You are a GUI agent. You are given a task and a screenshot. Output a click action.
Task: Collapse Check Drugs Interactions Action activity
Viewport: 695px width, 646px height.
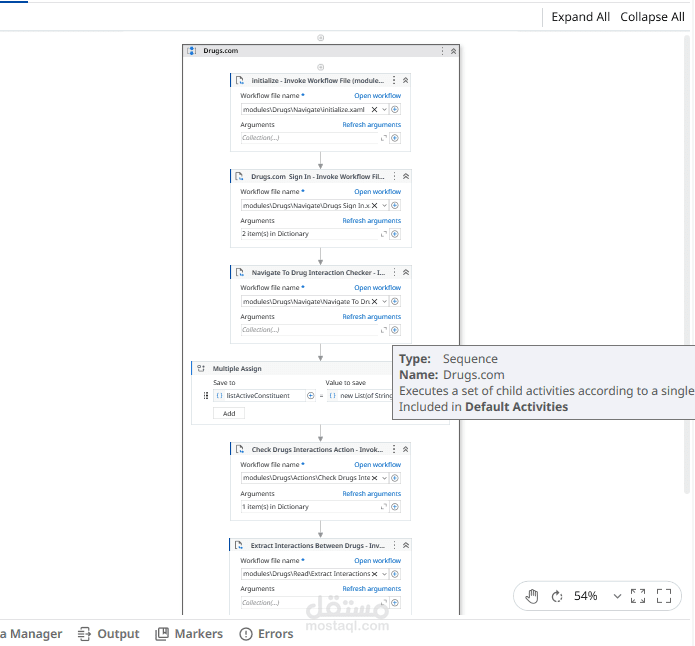[x=406, y=449]
